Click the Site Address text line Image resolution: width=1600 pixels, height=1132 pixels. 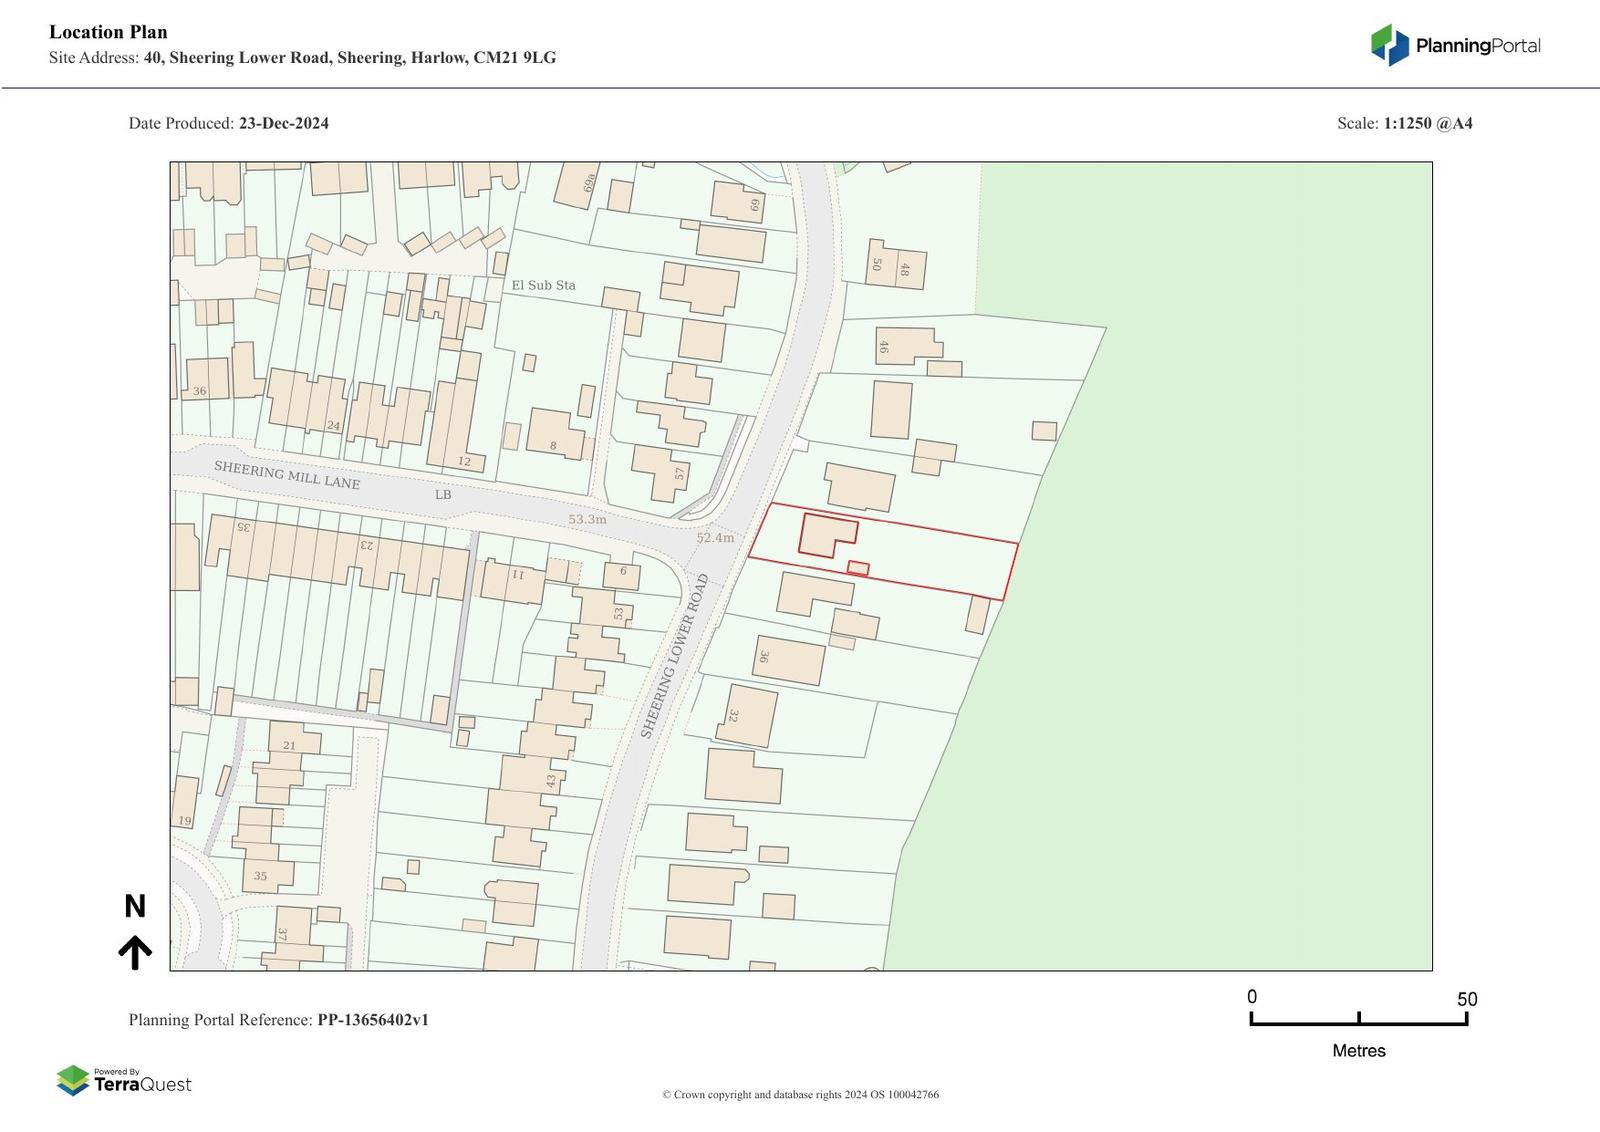click(302, 58)
